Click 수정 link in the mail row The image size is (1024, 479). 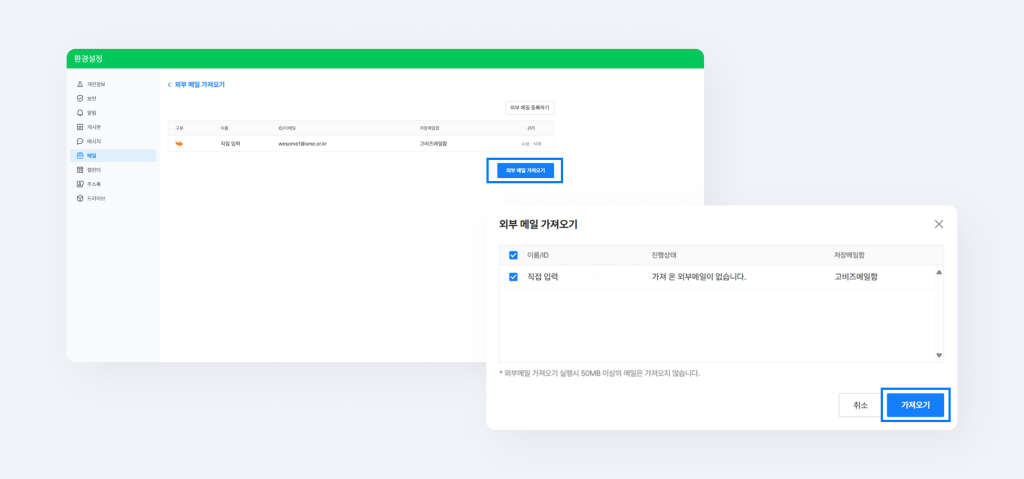click(525, 144)
